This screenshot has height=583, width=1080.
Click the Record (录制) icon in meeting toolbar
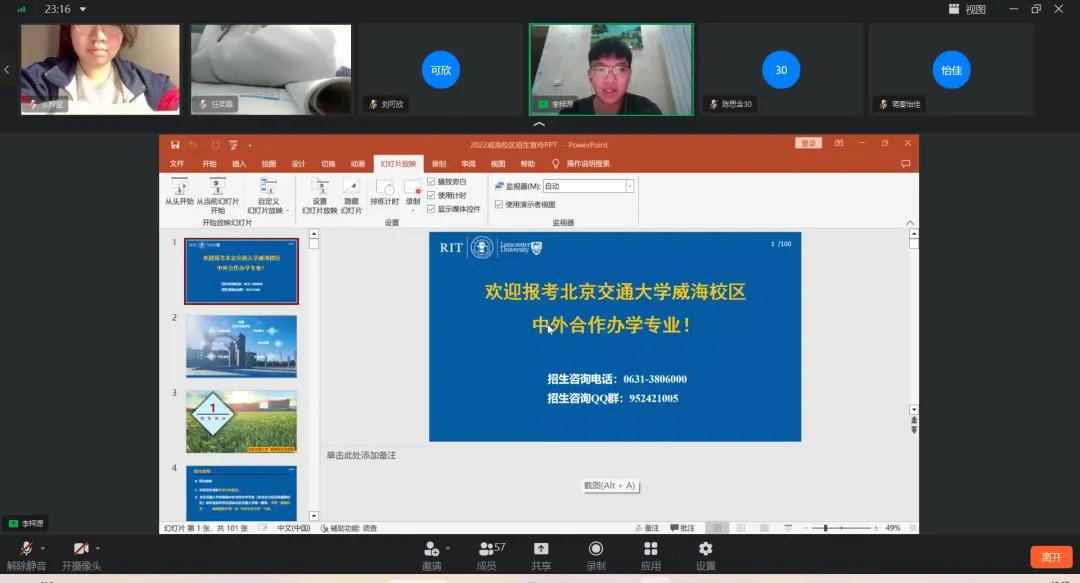coord(596,551)
